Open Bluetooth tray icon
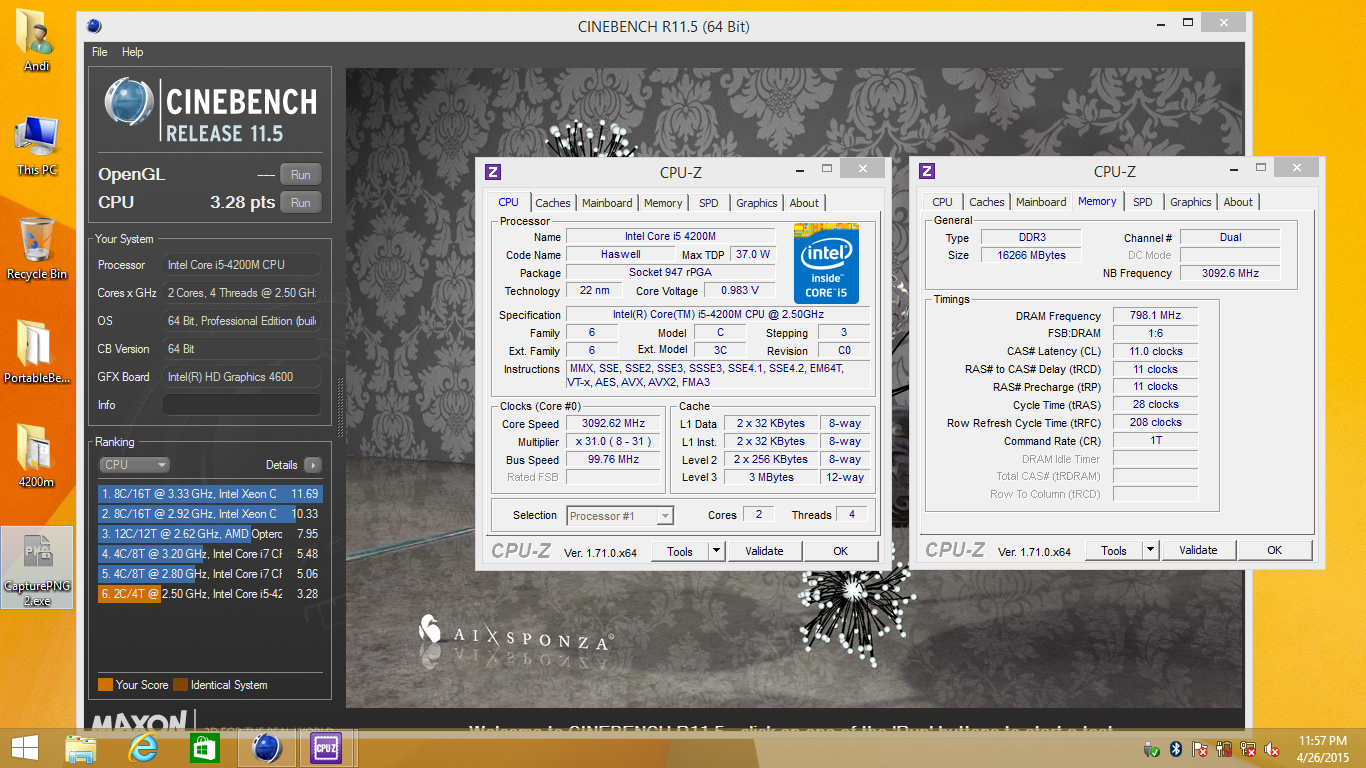Image resolution: width=1366 pixels, height=768 pixels. click(x=1177, y=749)
